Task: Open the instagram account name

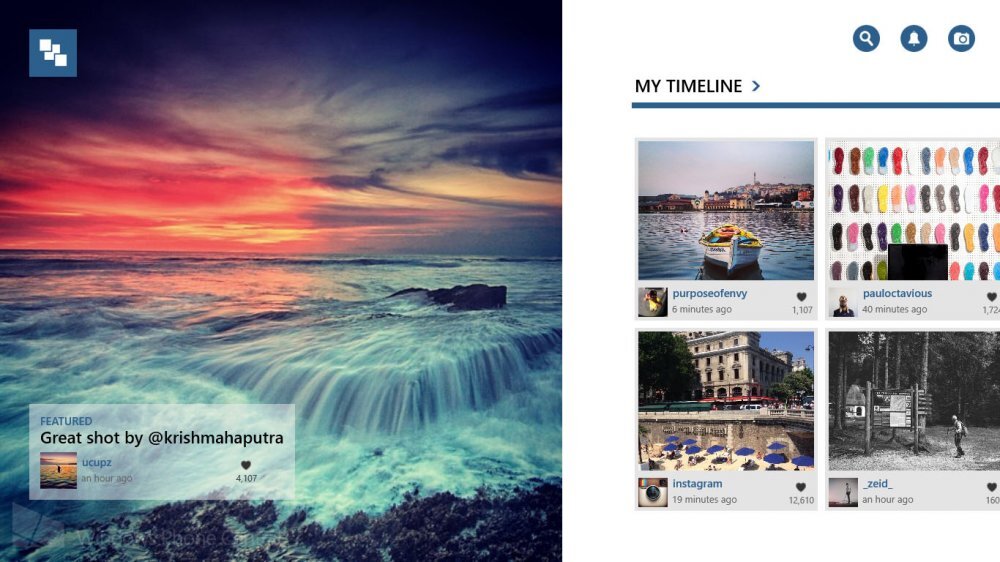Action: pyautogui.click(x=697, y=484)
